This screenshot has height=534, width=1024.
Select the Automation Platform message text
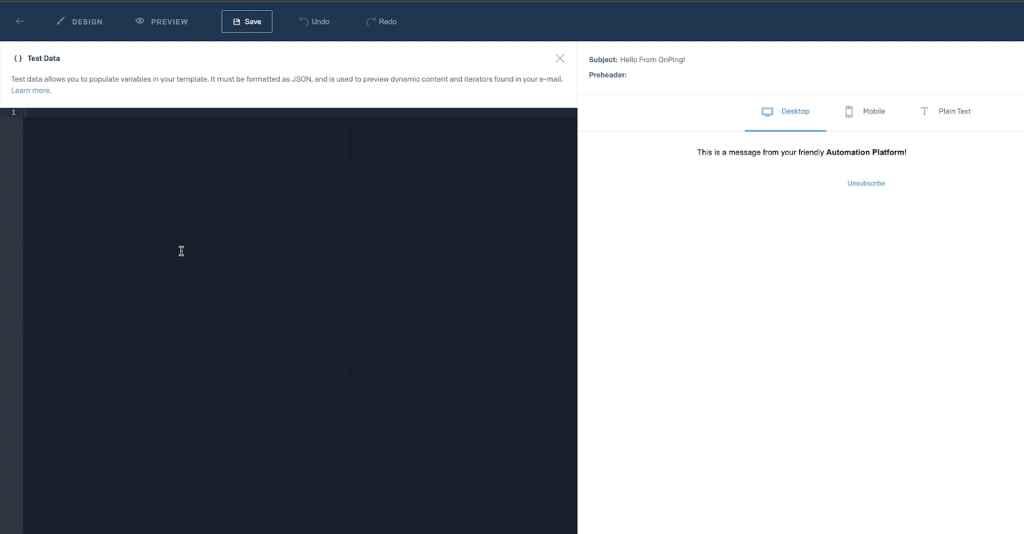coord(801,152)
